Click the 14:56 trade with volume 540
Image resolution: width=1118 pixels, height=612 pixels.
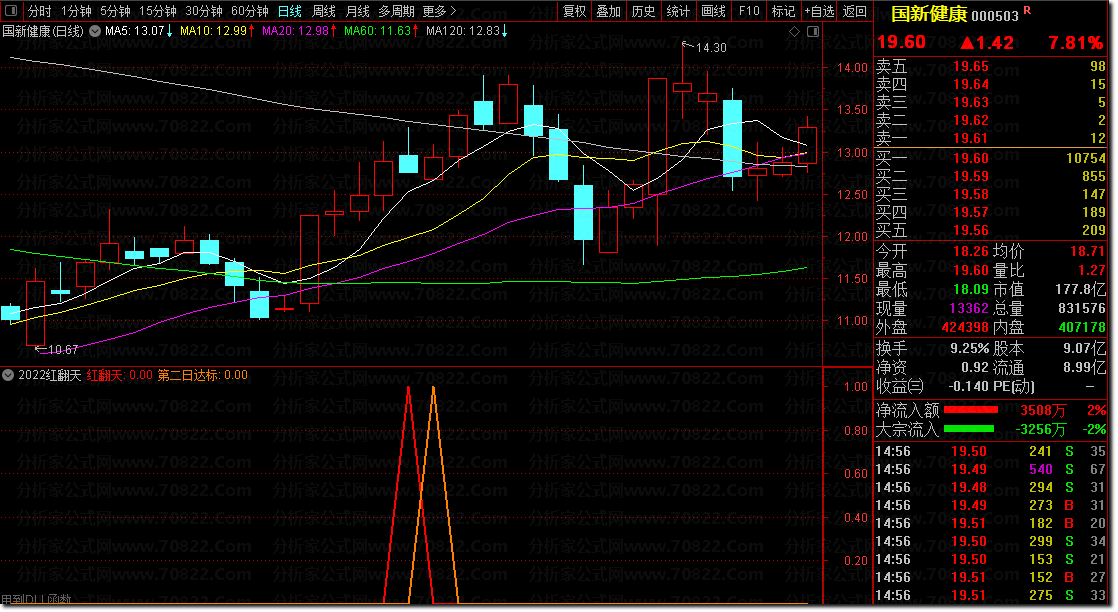[x=990, y=469]
